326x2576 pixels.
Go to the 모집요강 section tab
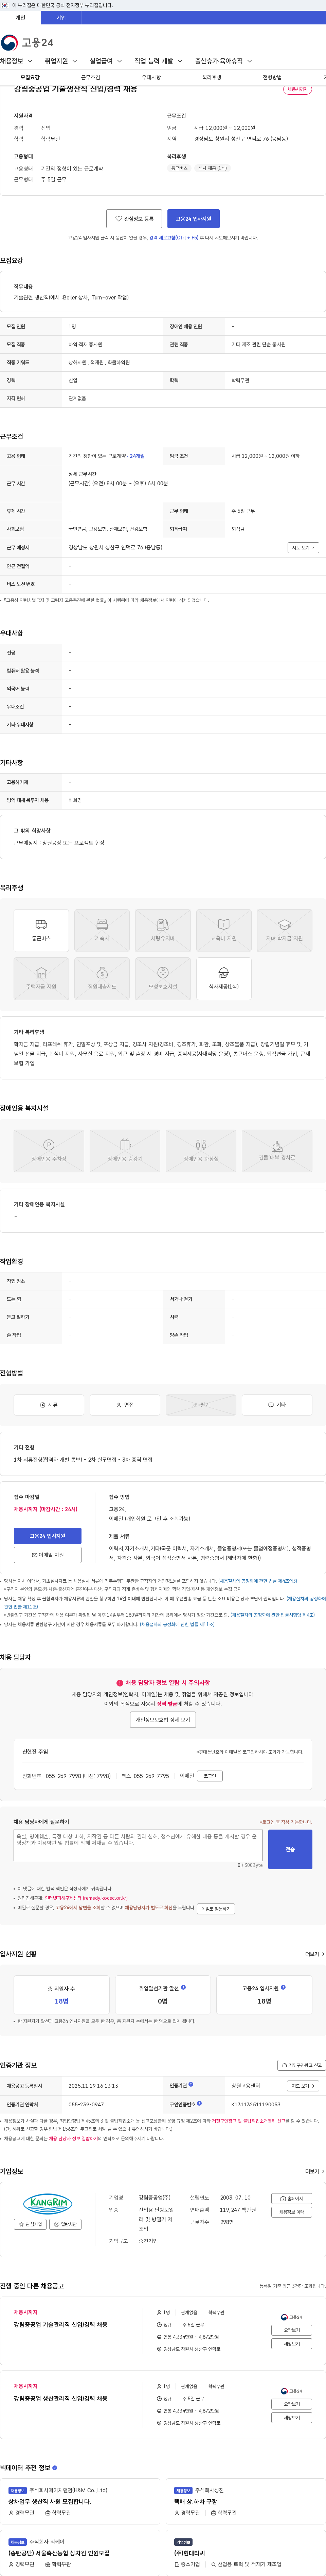[x=30, y=77]
